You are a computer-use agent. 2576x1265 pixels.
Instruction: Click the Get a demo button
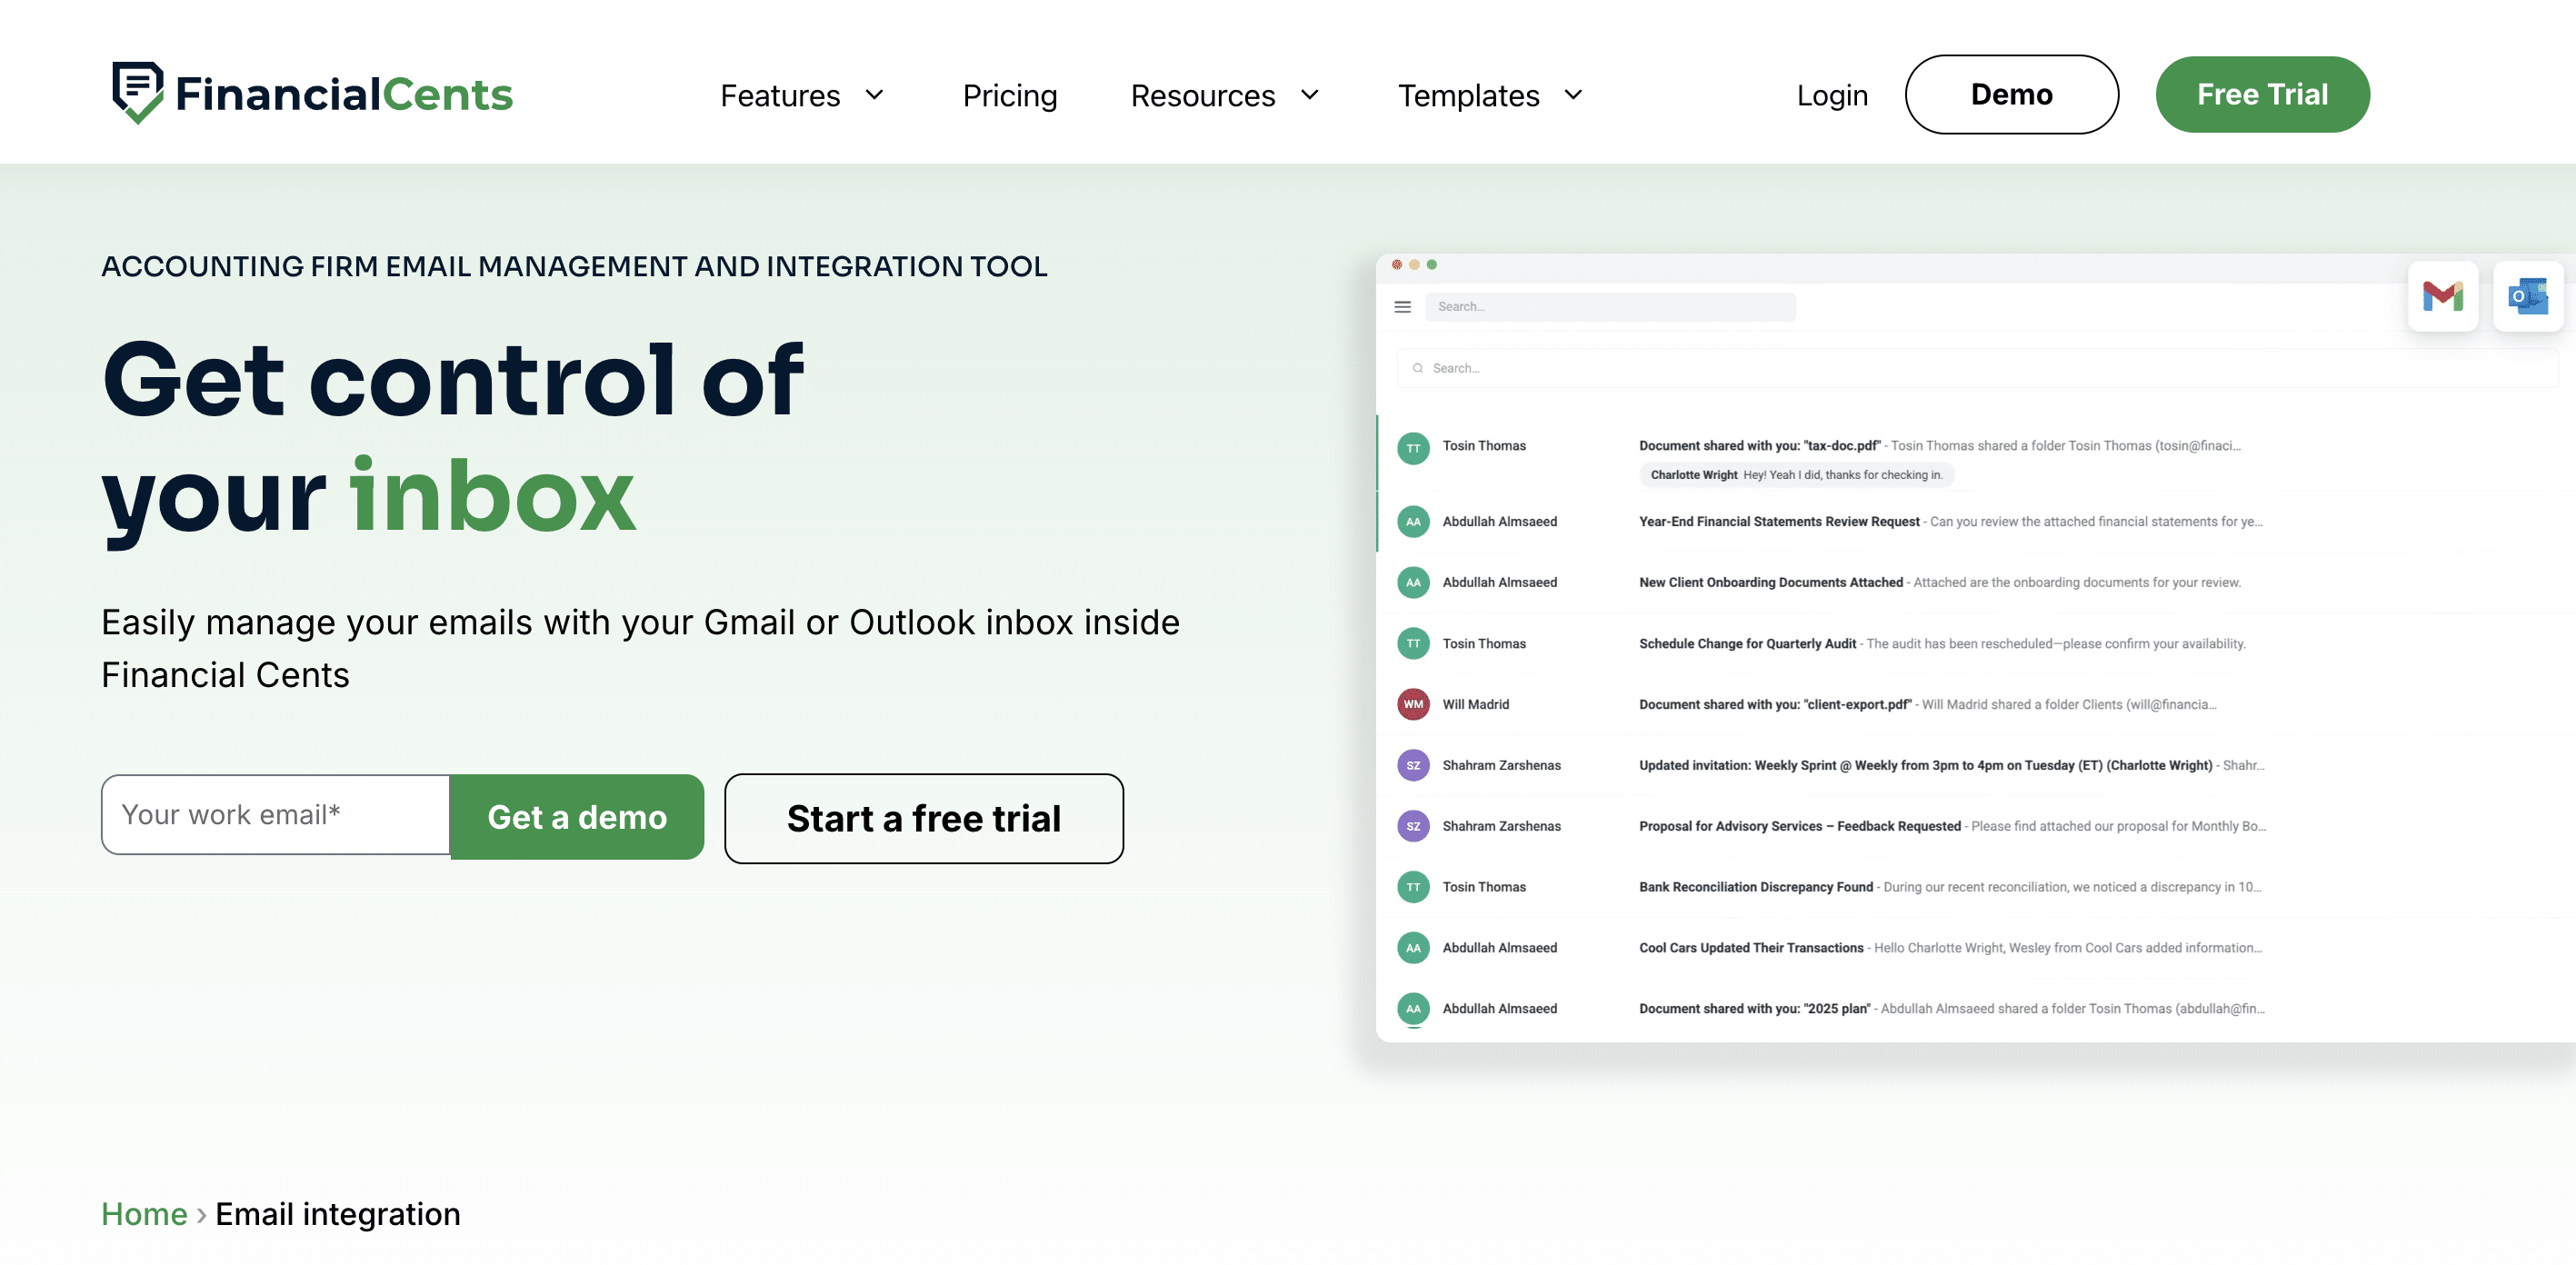[x=577, y=817]
